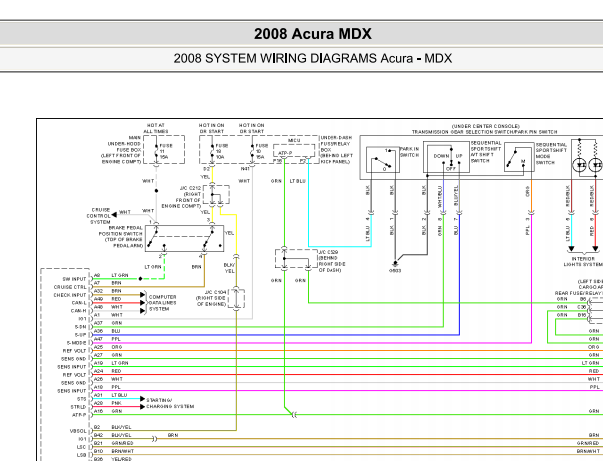Click the 'FUSE 11 15A' label

165,151
